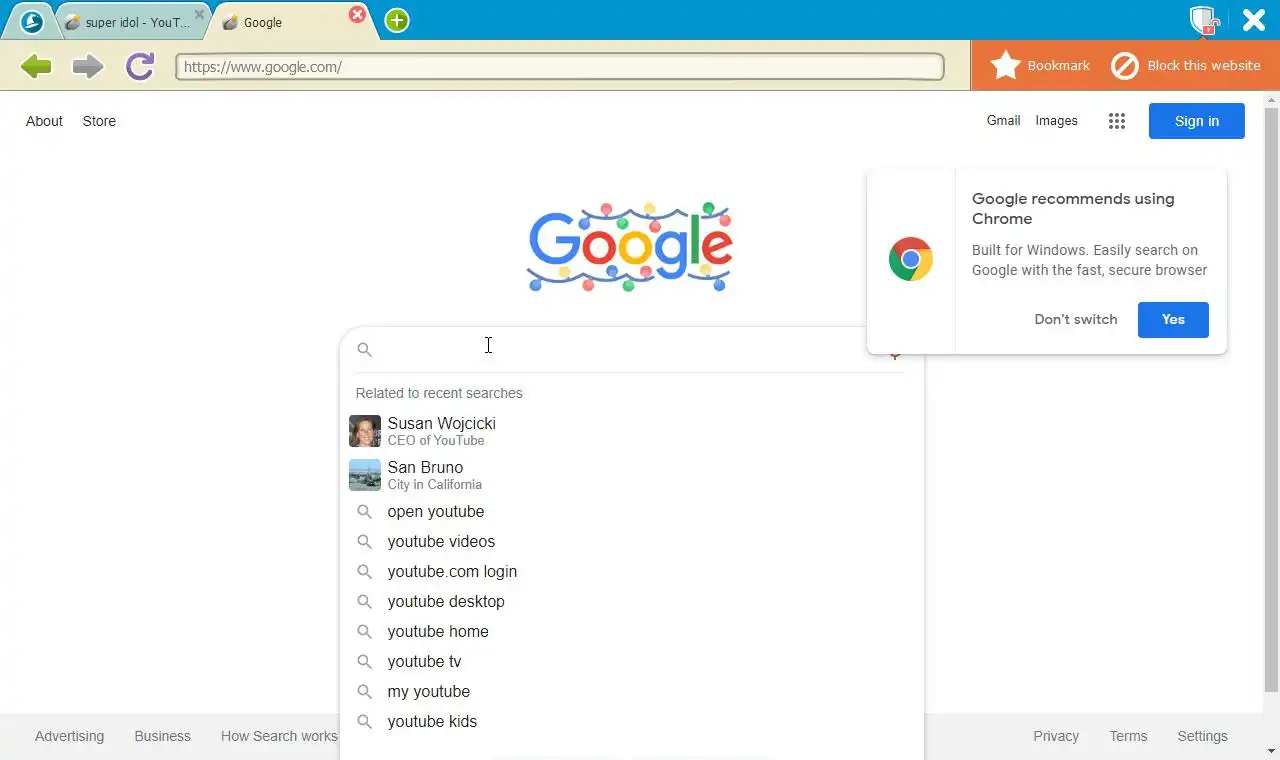The width and height of the screenshot is (1280, 760).
Task: Open the shield security icon
Action: 1203,20
